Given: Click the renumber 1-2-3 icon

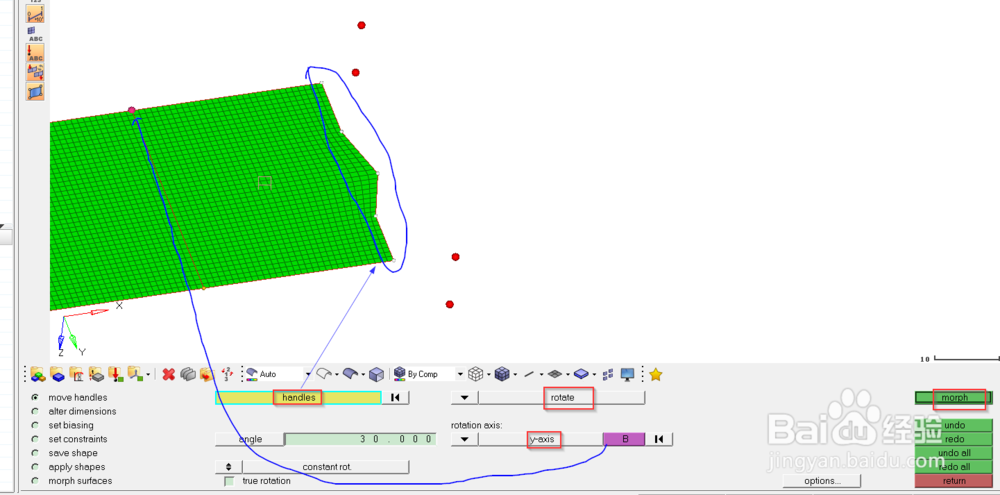Looking at the screenshot, I should 226,374.
